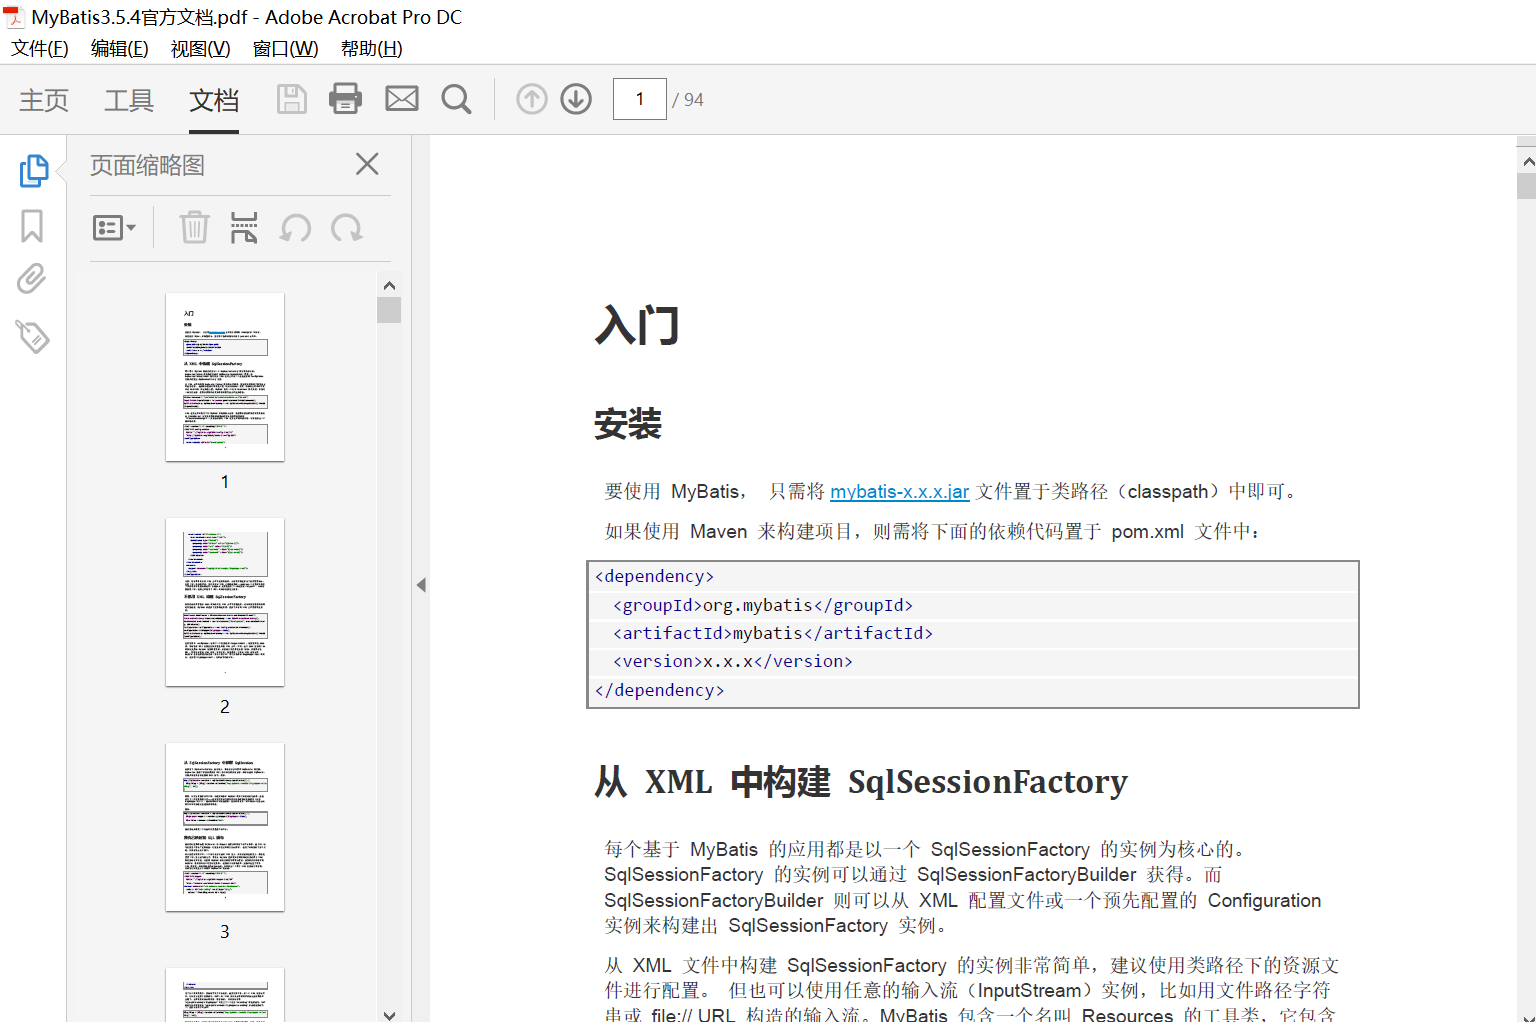The height and width of the screenshot is (1022, 1536).
Task: Go to previous page up arrow
Action: click(532, 99)
